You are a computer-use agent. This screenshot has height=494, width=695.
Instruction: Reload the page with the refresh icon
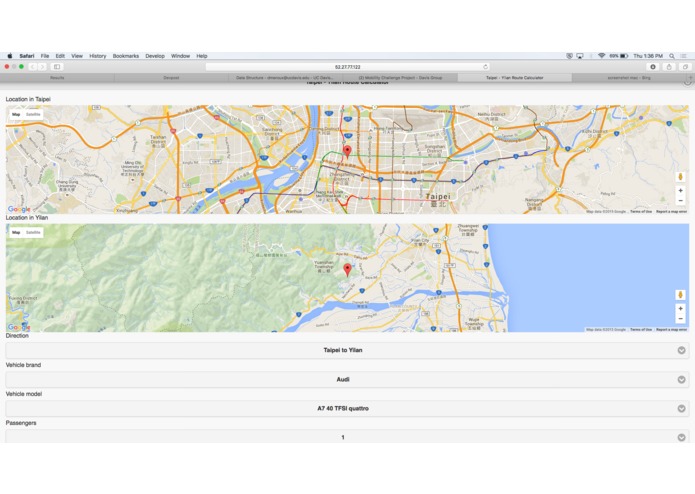(485, 67)
